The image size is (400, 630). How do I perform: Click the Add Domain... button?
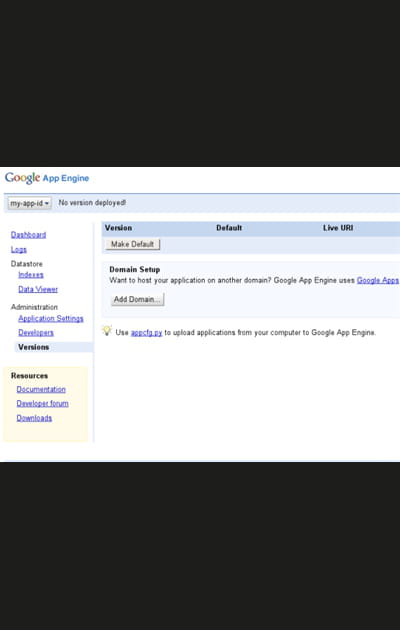[137, 299]
